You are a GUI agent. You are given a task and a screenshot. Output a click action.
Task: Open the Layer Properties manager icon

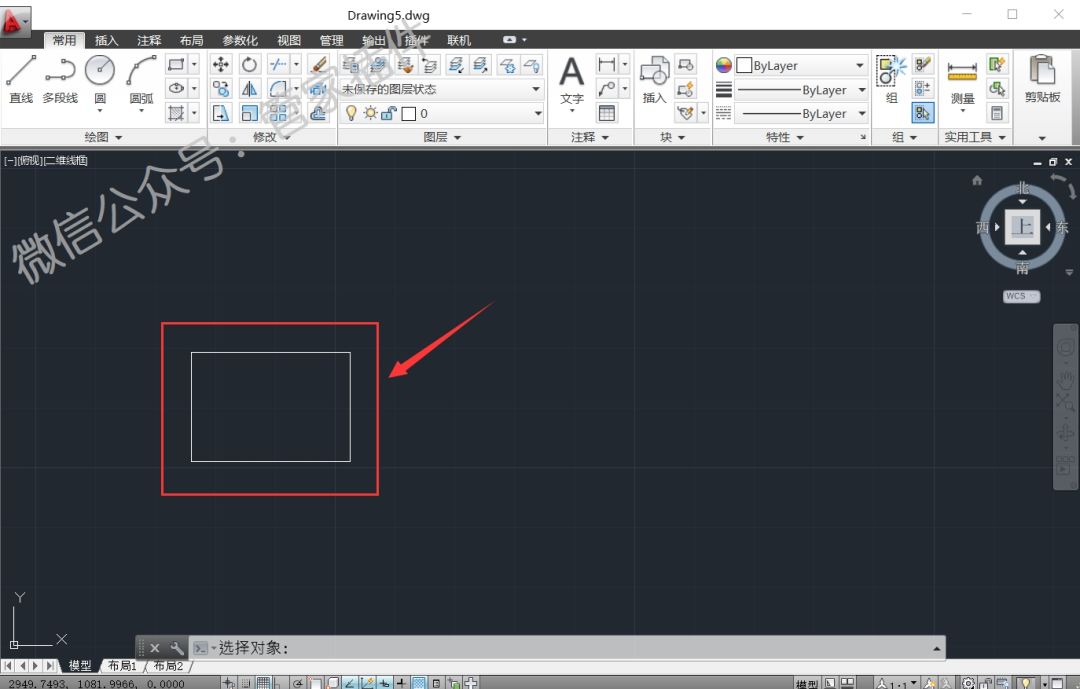[x=351, y=65]
